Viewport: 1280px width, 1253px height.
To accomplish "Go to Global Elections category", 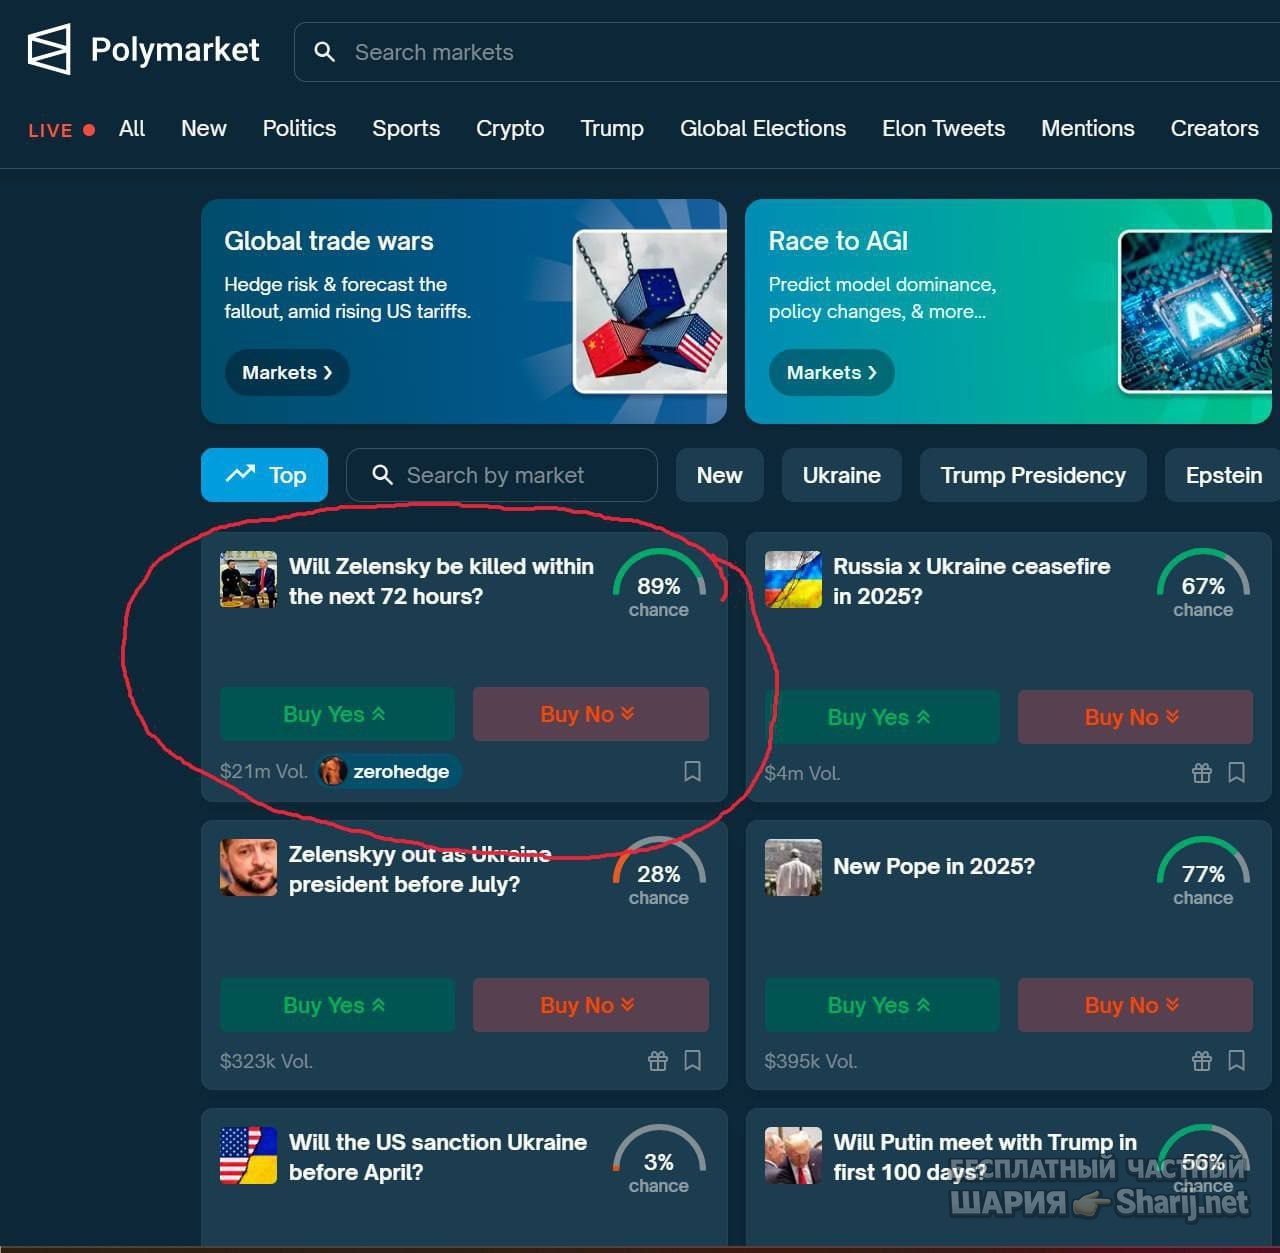I will 763,129.
